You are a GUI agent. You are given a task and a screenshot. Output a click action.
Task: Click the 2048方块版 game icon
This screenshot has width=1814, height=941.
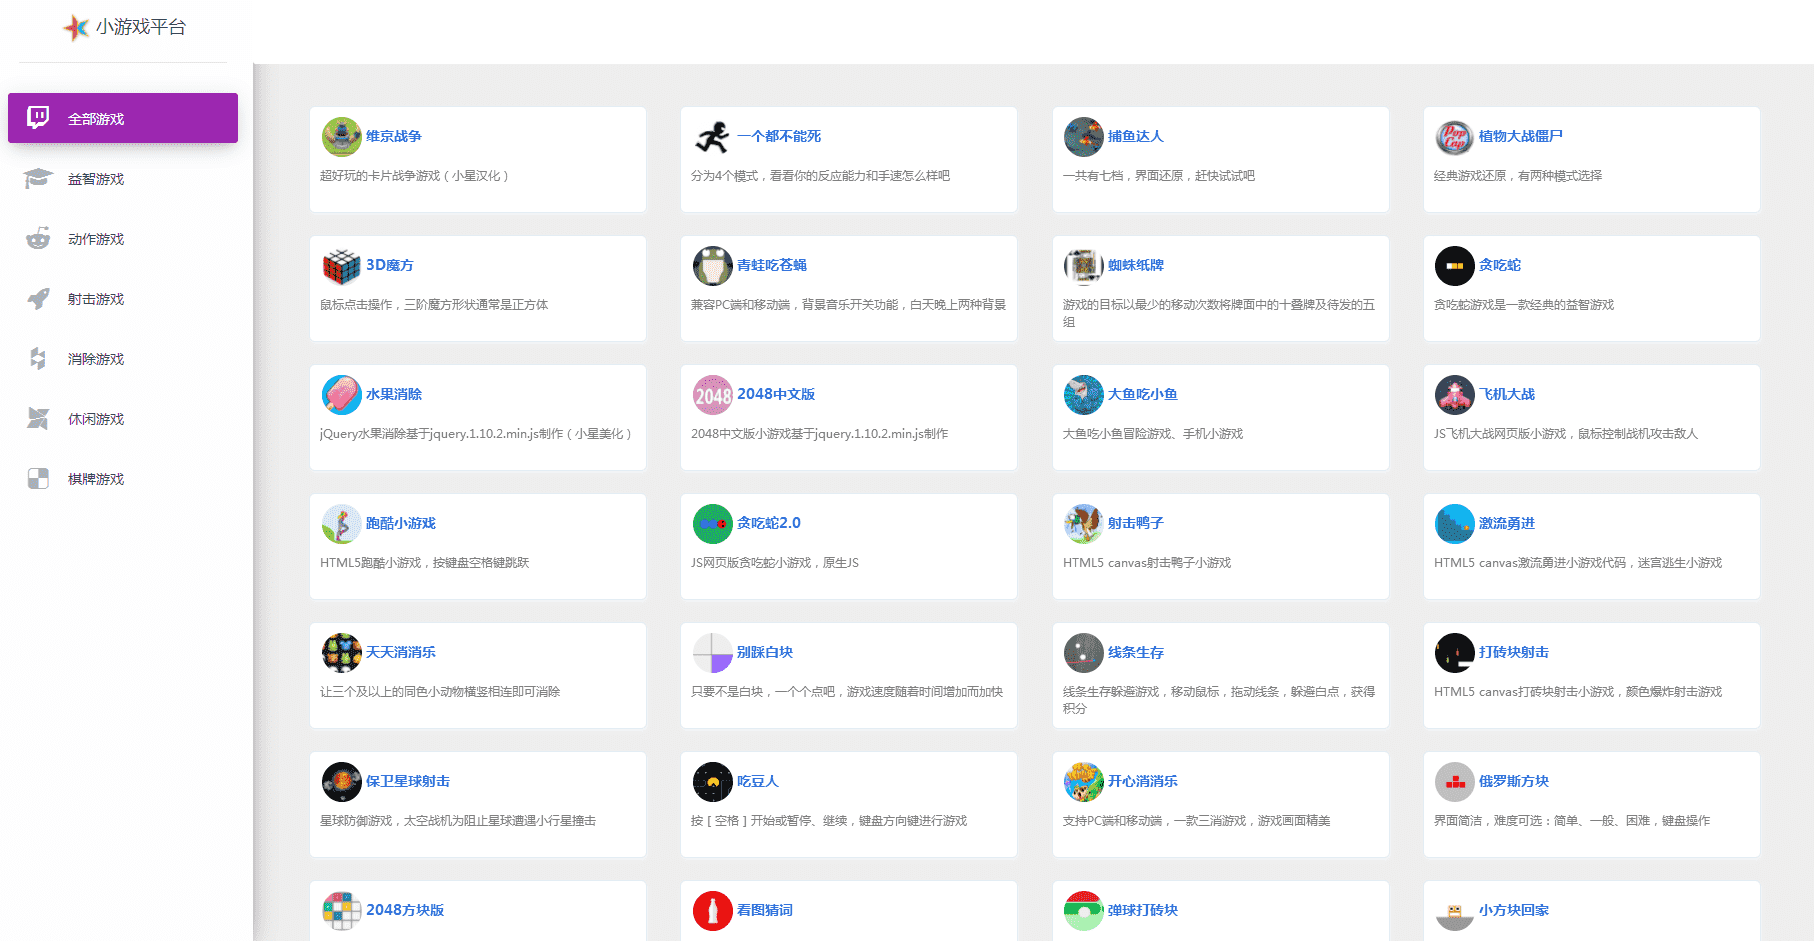click(342, 911)
